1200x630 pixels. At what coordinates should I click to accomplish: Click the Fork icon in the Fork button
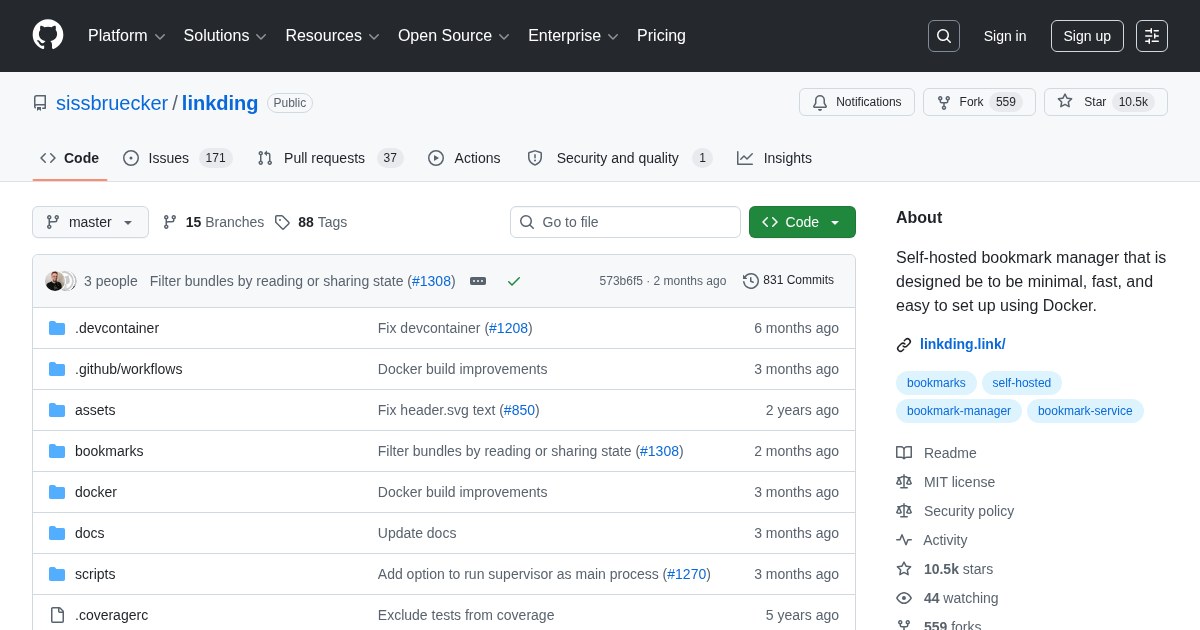pyautogui.click(x=944, y=102)
